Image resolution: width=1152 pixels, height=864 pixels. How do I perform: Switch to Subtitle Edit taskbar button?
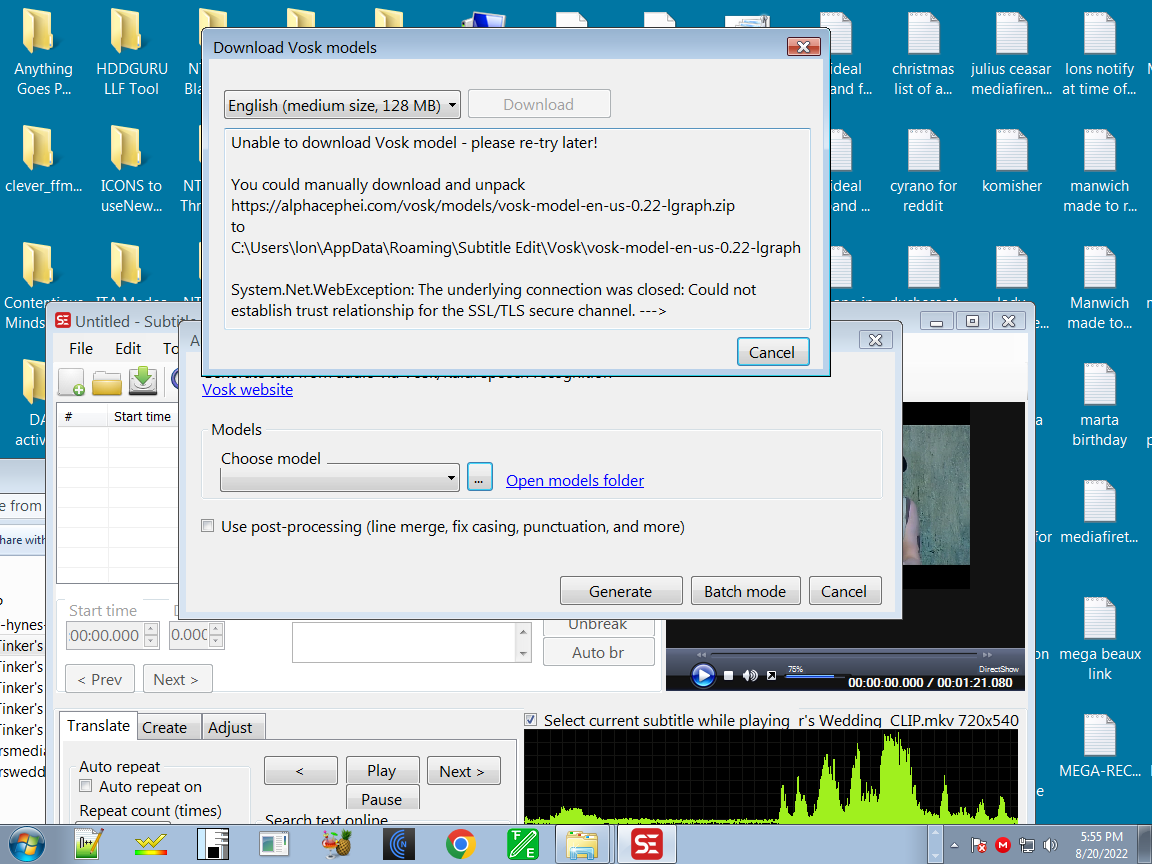click(x=647, y=845)
